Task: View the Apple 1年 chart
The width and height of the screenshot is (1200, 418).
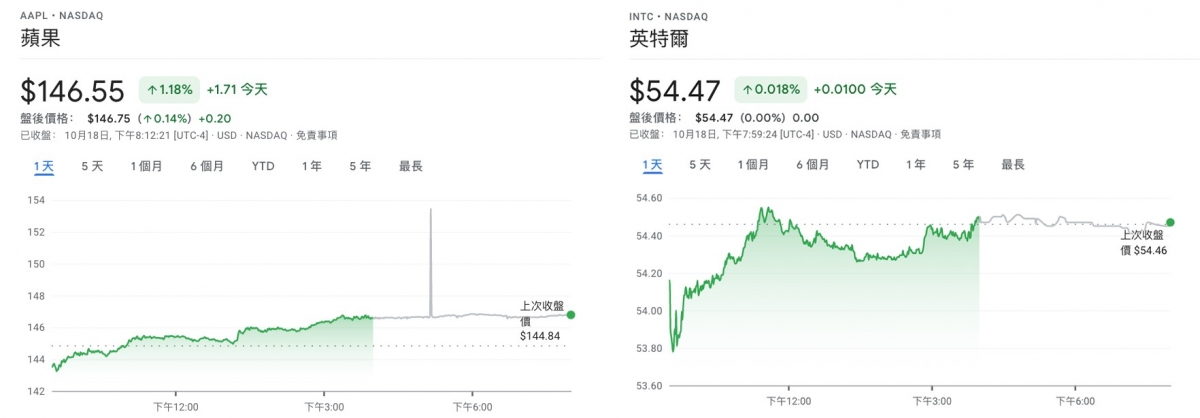Action: [312, 166]
